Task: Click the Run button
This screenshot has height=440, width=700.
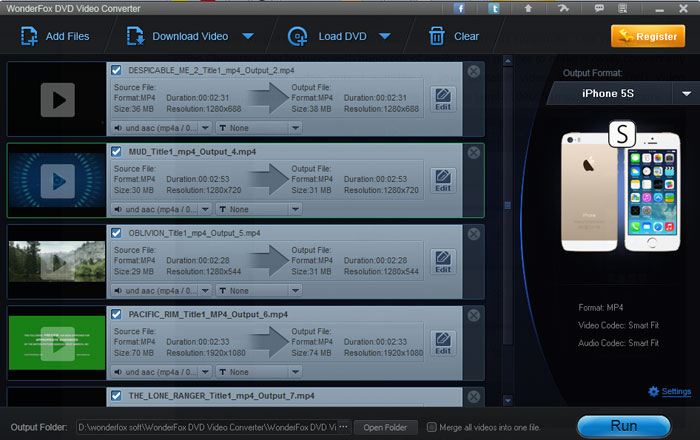Action: [x=624, y=426]
